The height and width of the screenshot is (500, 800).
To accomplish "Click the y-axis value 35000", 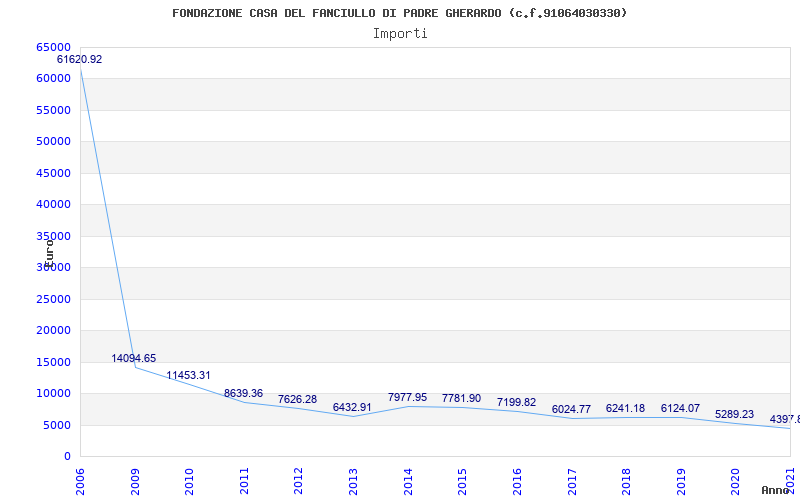I will click(x=54, y=236).
